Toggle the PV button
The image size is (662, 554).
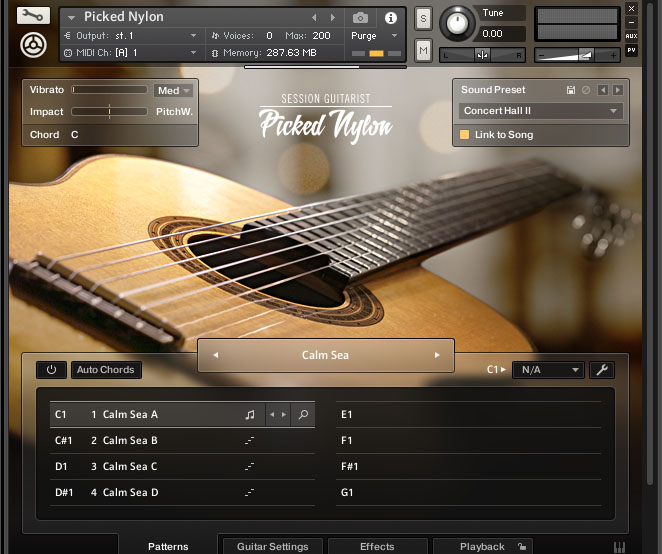tap(631, 50)
